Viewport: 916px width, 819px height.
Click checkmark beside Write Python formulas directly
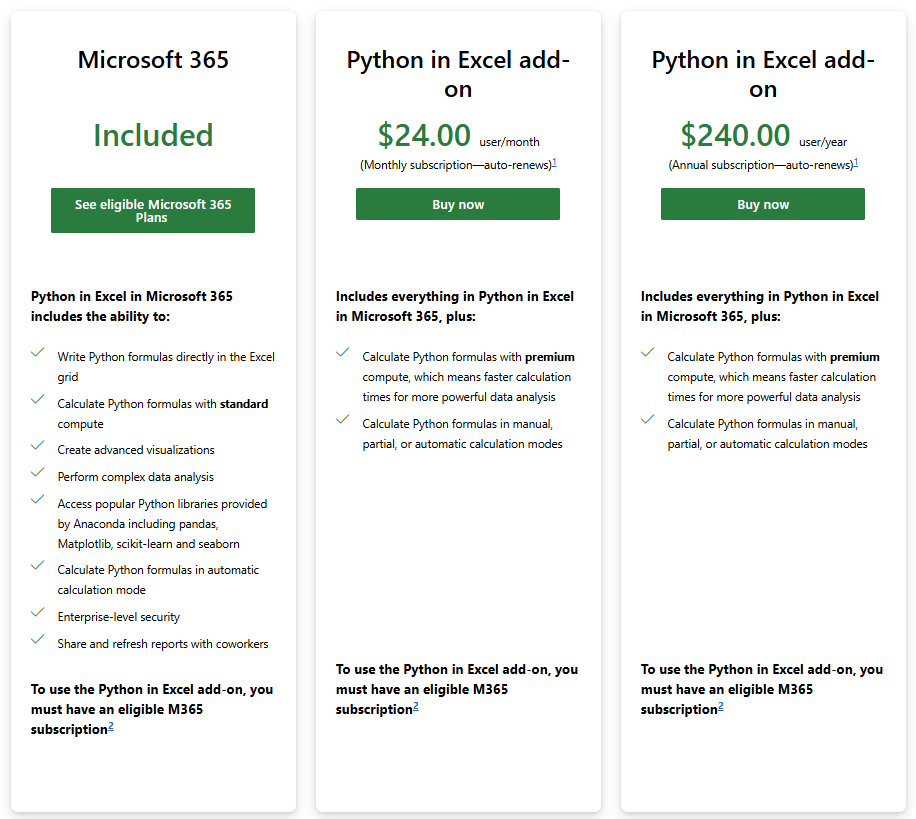pos(38,352)
